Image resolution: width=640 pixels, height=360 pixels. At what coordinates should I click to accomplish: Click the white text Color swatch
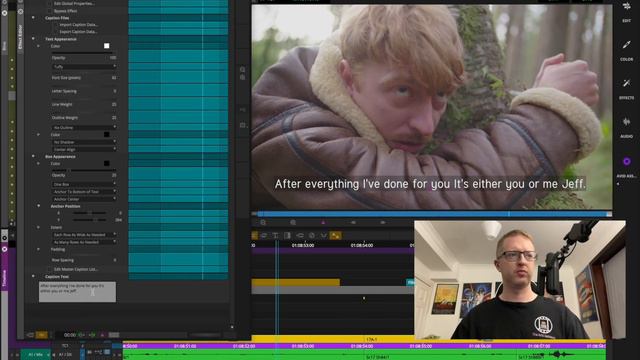click(107, 46)
